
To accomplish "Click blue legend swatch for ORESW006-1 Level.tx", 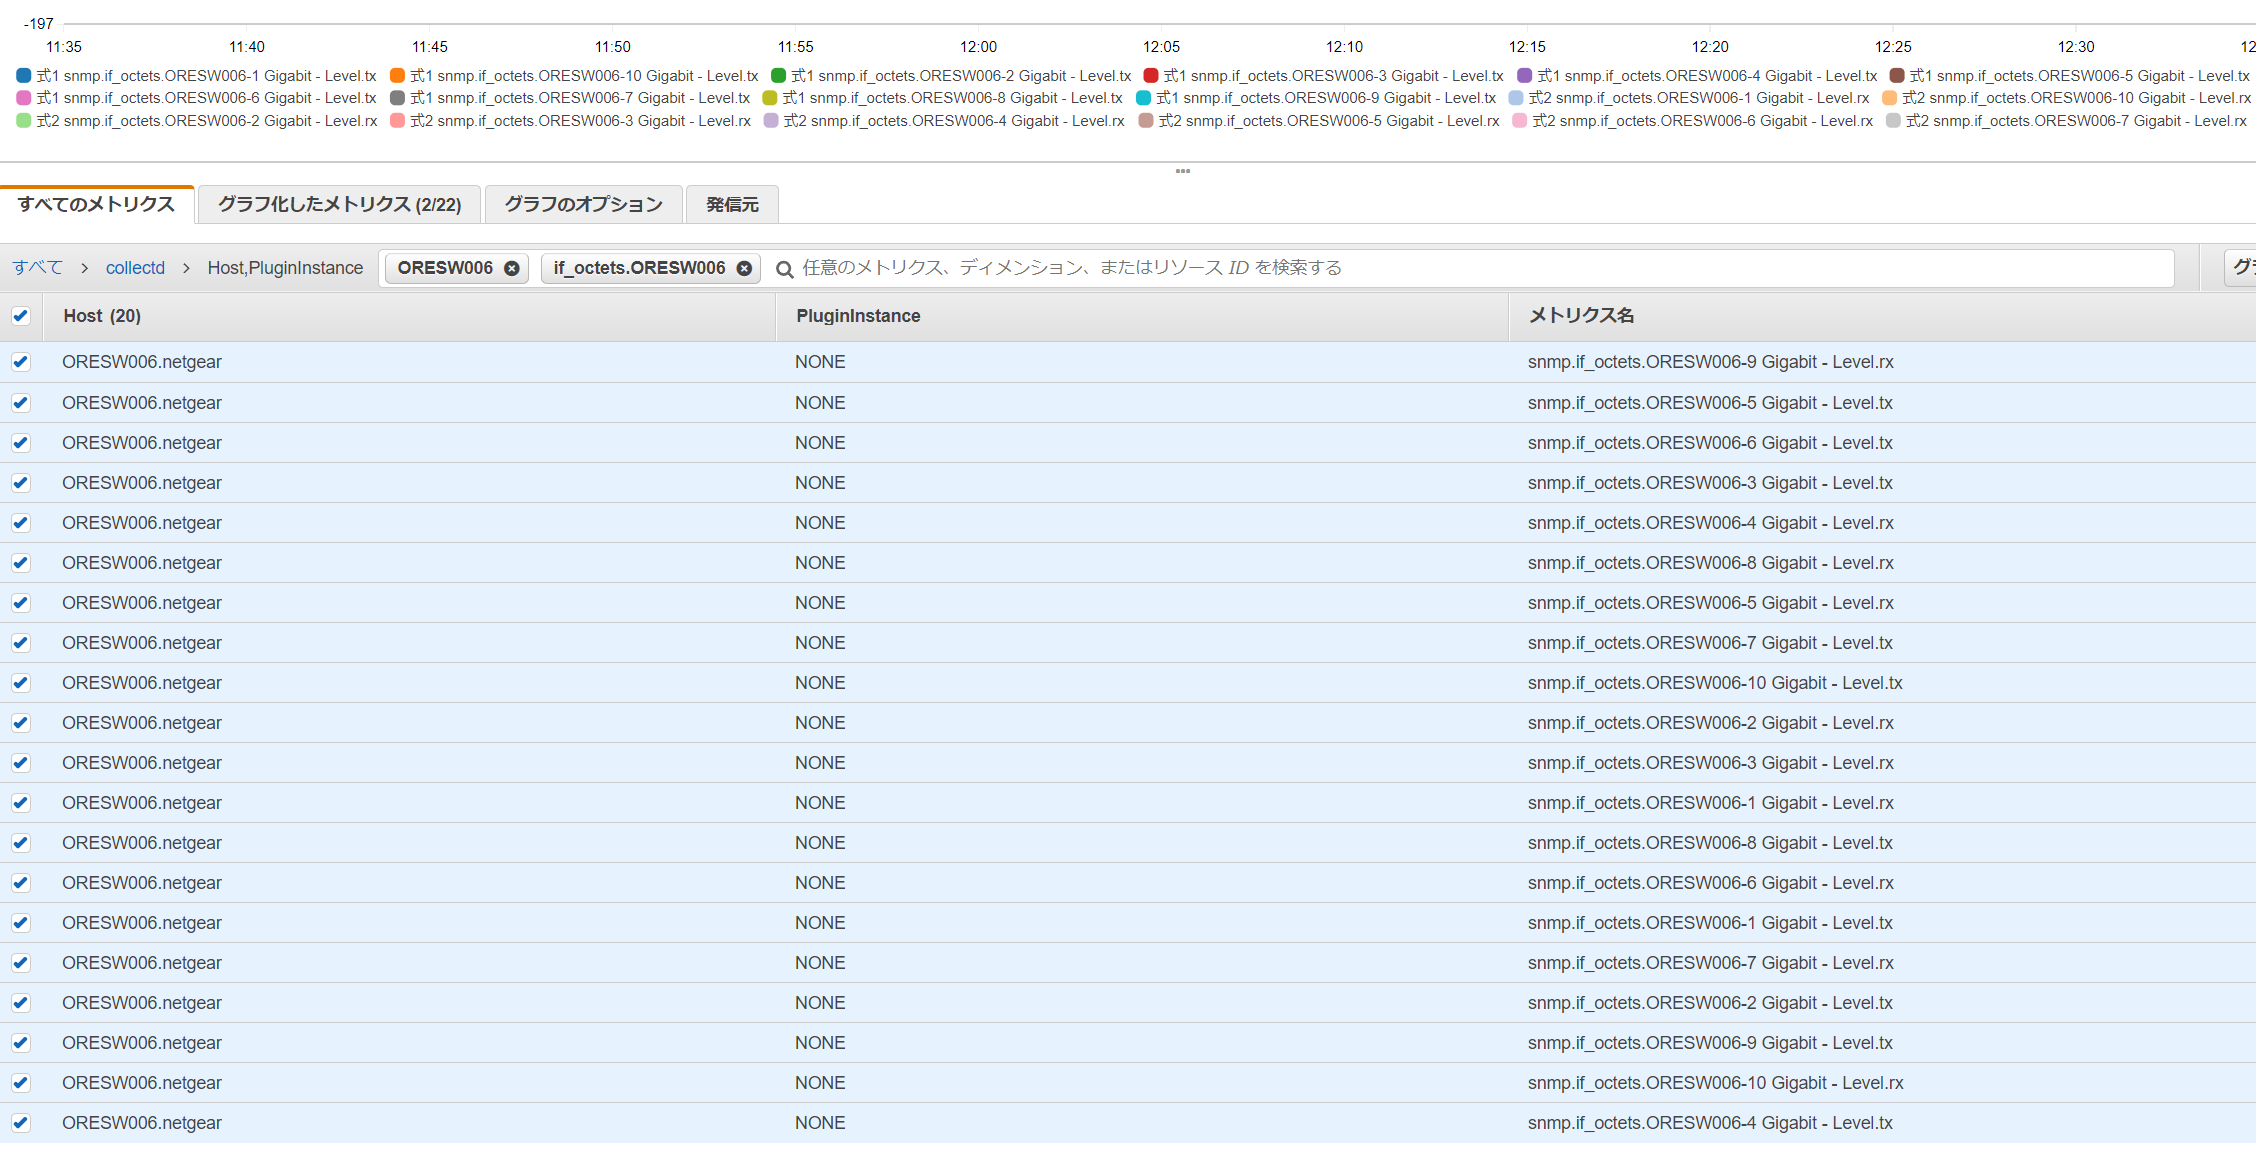I will (x=24, y=76).
